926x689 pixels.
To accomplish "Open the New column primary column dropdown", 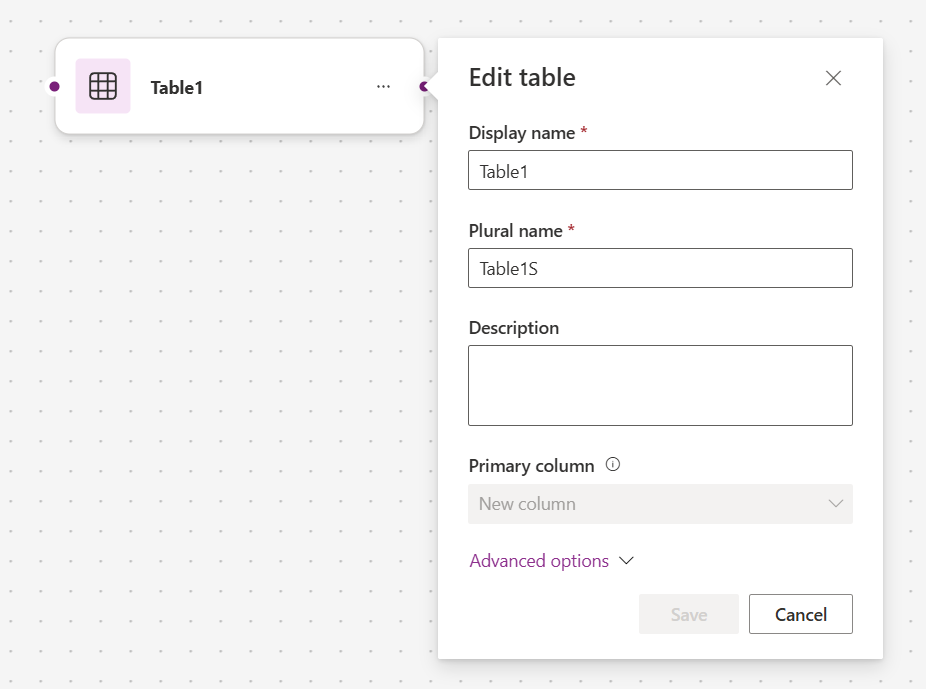I will (x=660, y=504).
